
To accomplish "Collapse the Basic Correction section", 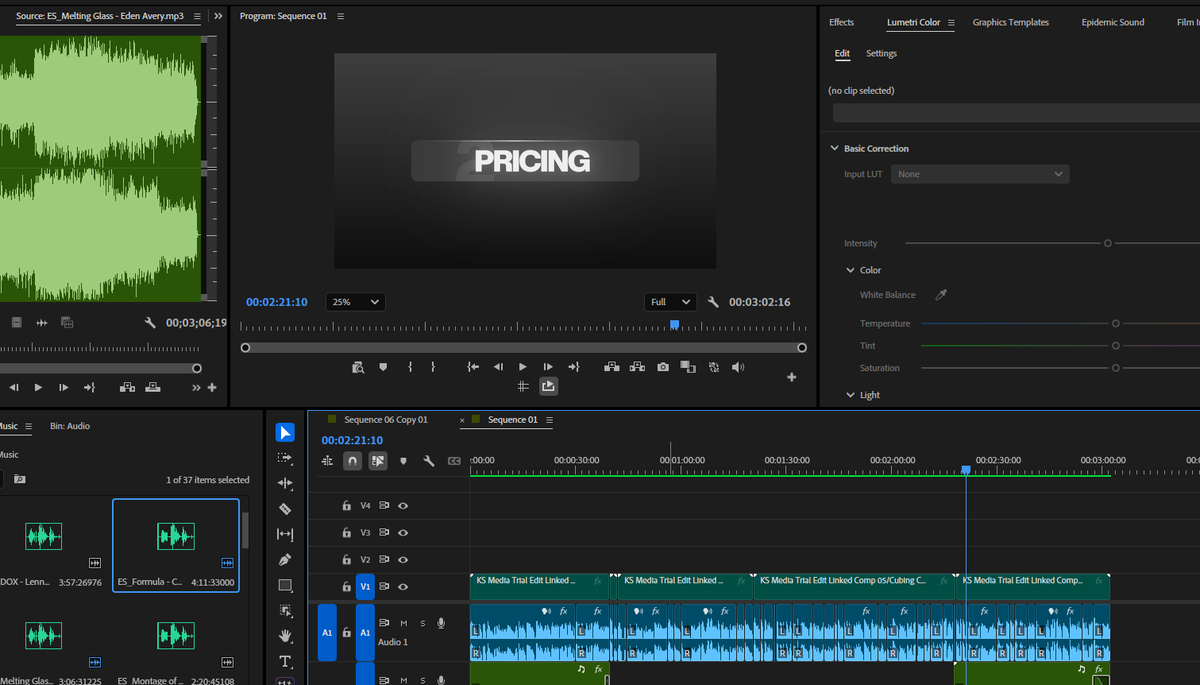I will coord(834,148).
